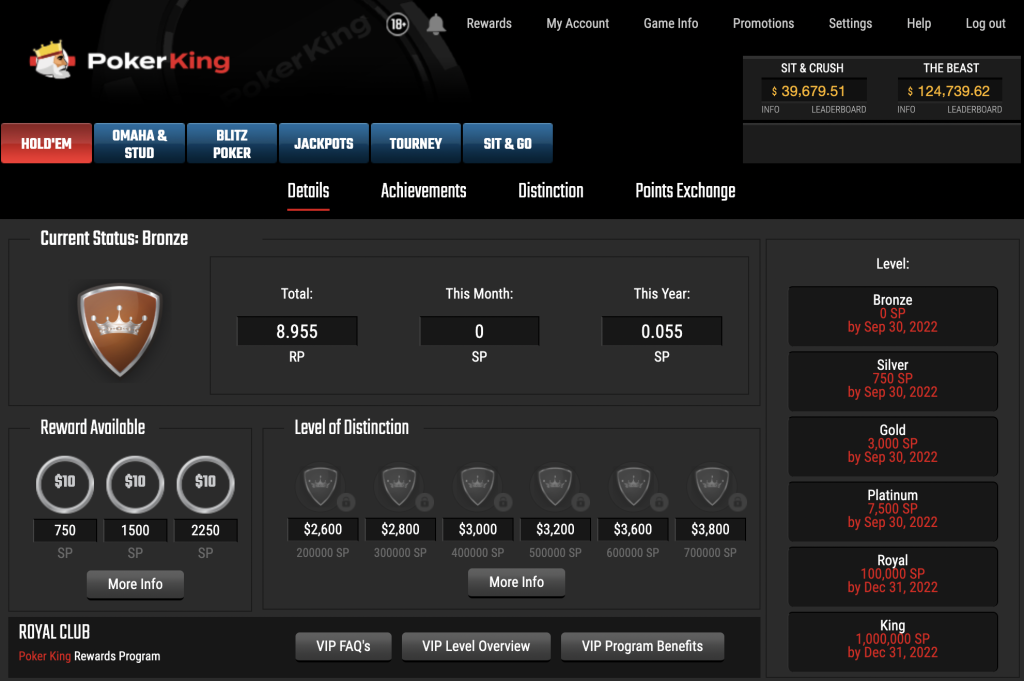Open The Beast LEADERBOARD link
The image size is (1024, 681).
(974, 110)
